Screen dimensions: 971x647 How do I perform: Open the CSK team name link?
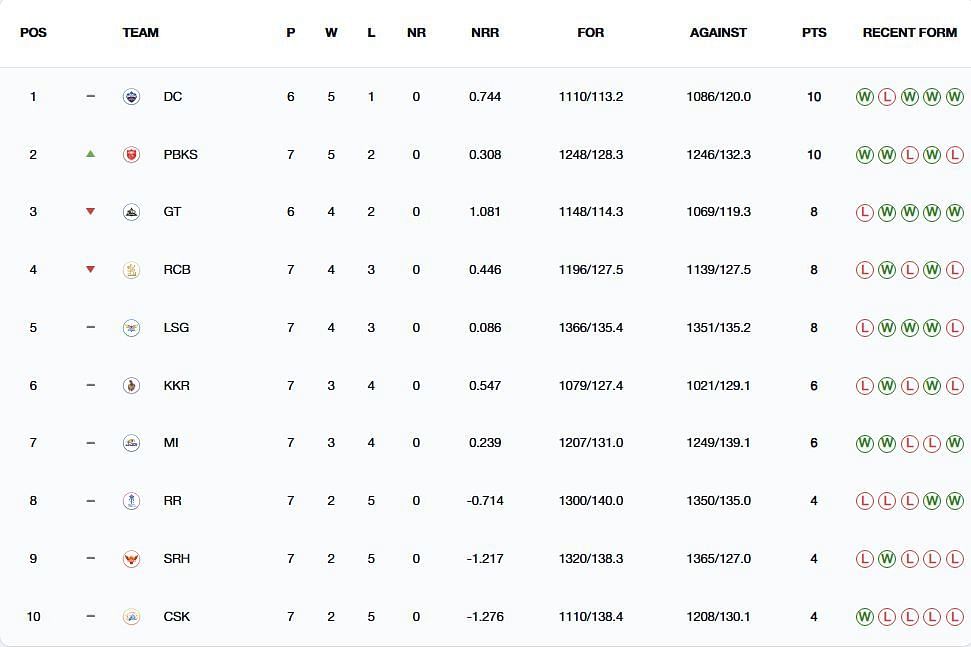(176, 617)
